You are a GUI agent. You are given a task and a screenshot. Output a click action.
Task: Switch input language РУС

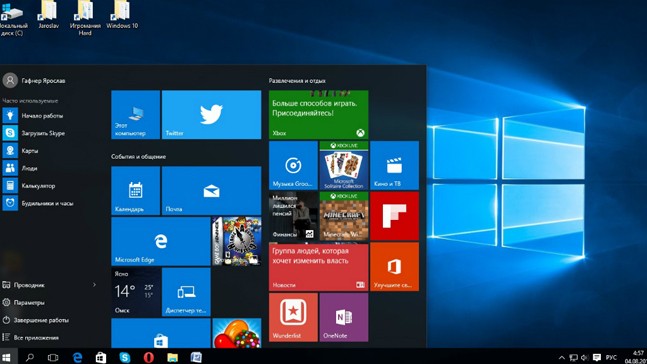[x=612, y=357]
